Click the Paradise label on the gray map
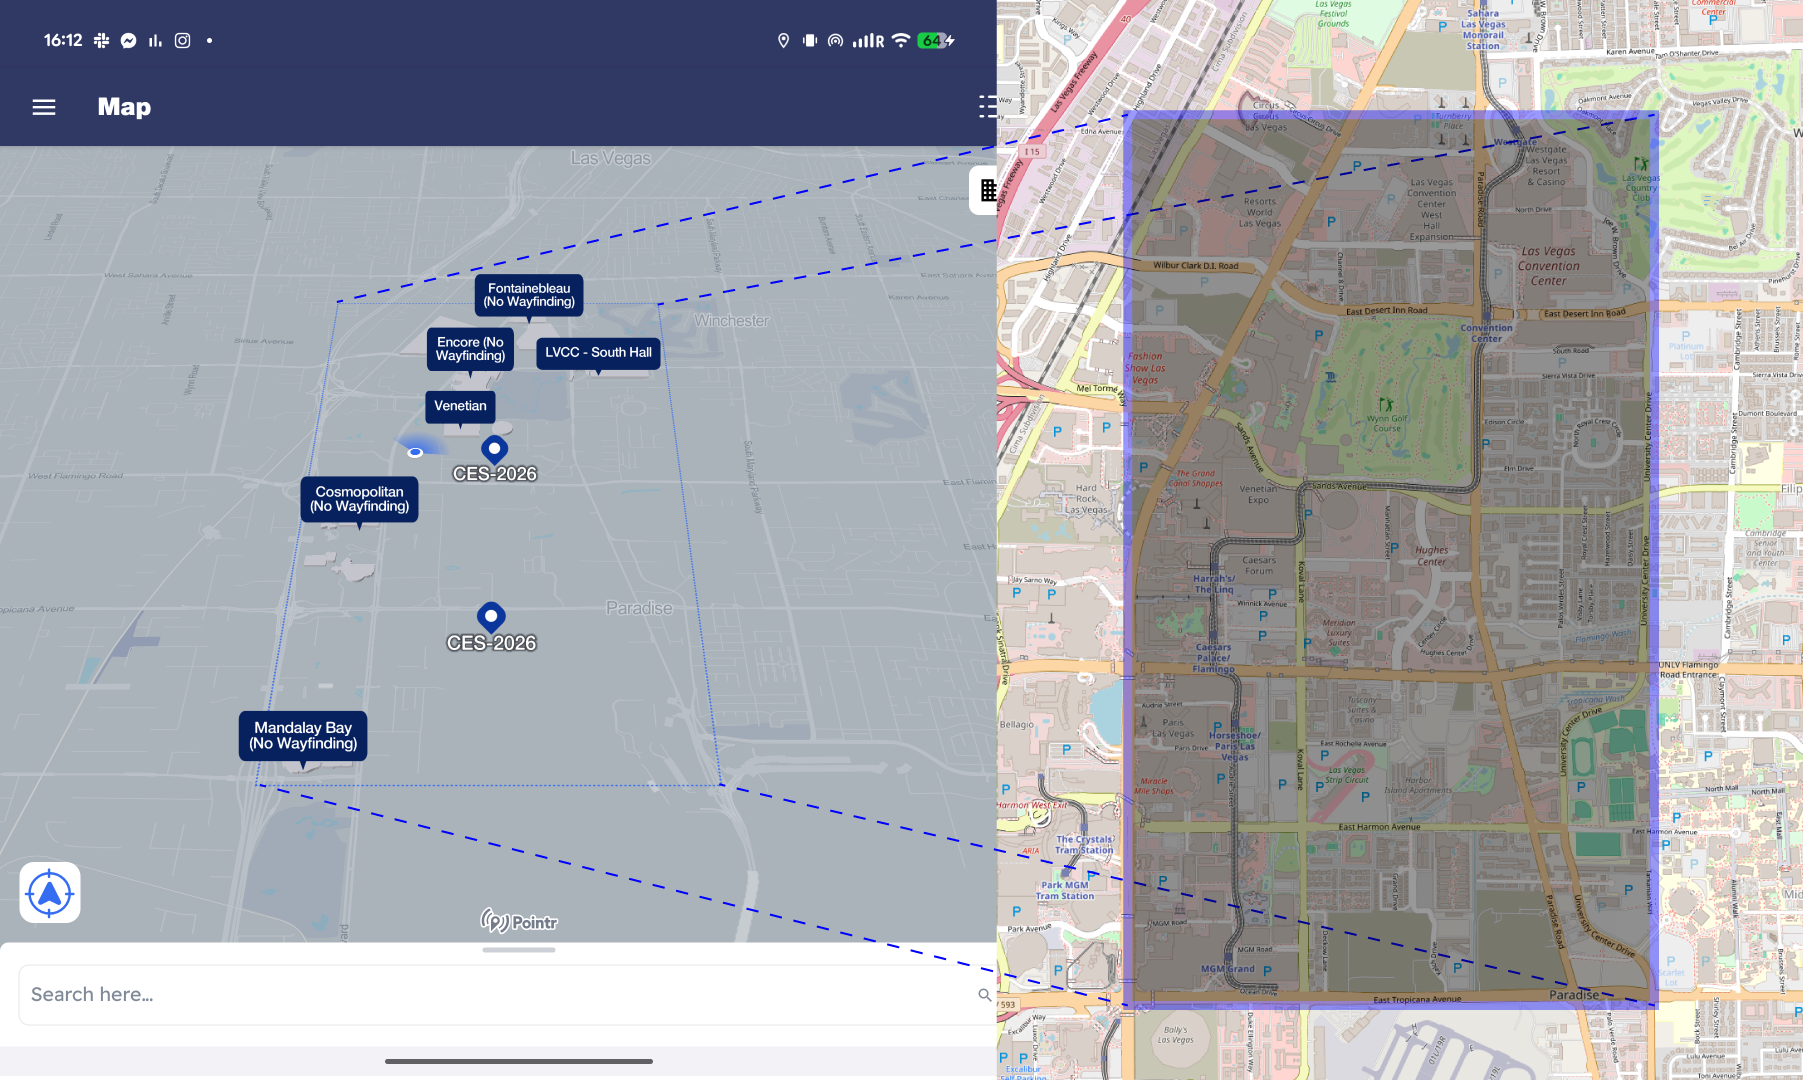Viewport: 1803px width, 1080px height. point(639,608)
